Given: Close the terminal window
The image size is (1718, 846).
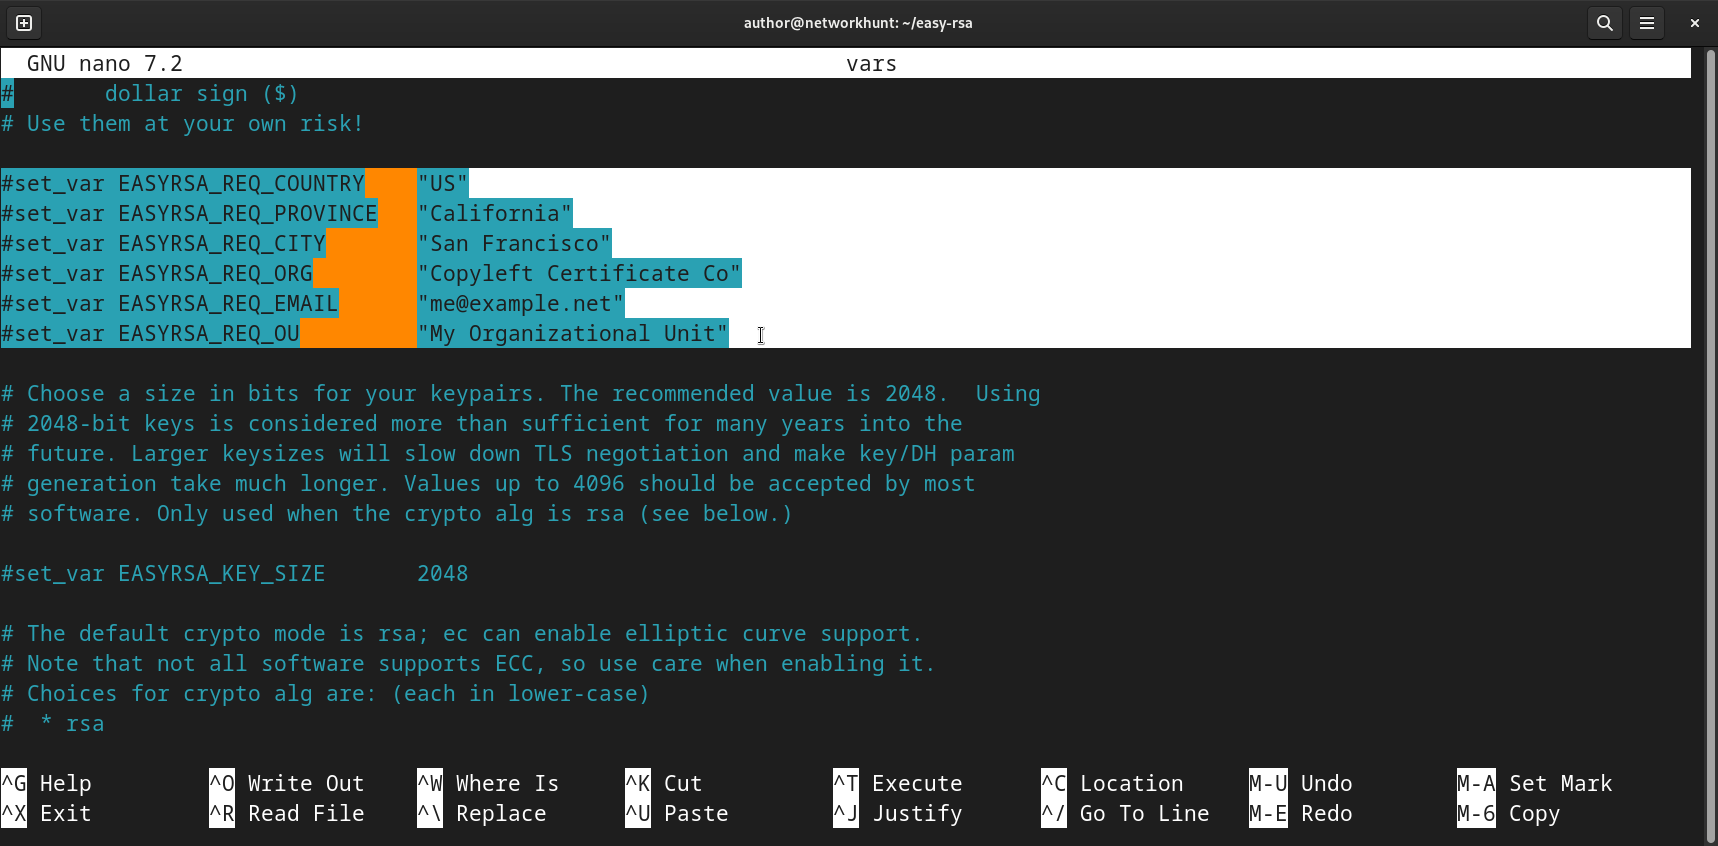Looking at the screenshot, I should (1694, 23).
